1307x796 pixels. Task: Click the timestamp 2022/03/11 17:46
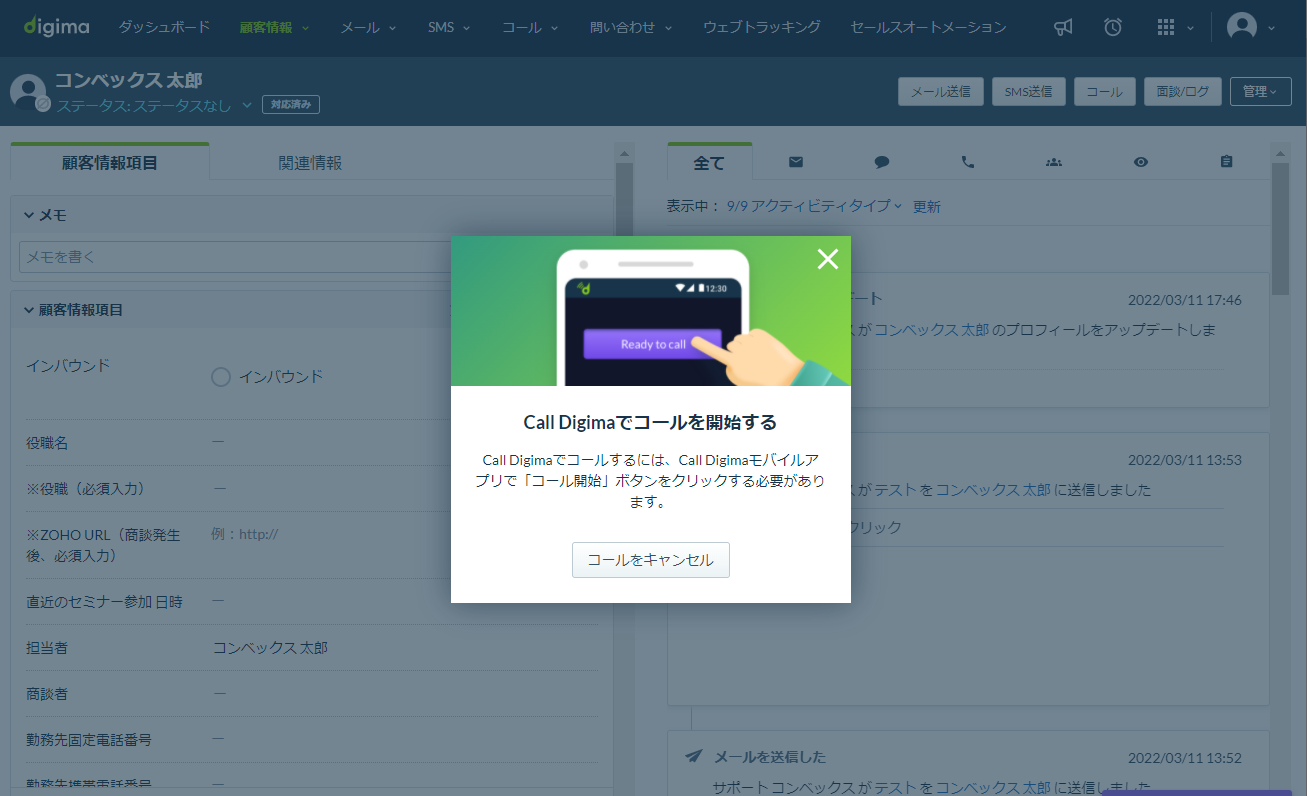tap(1185, 300)
